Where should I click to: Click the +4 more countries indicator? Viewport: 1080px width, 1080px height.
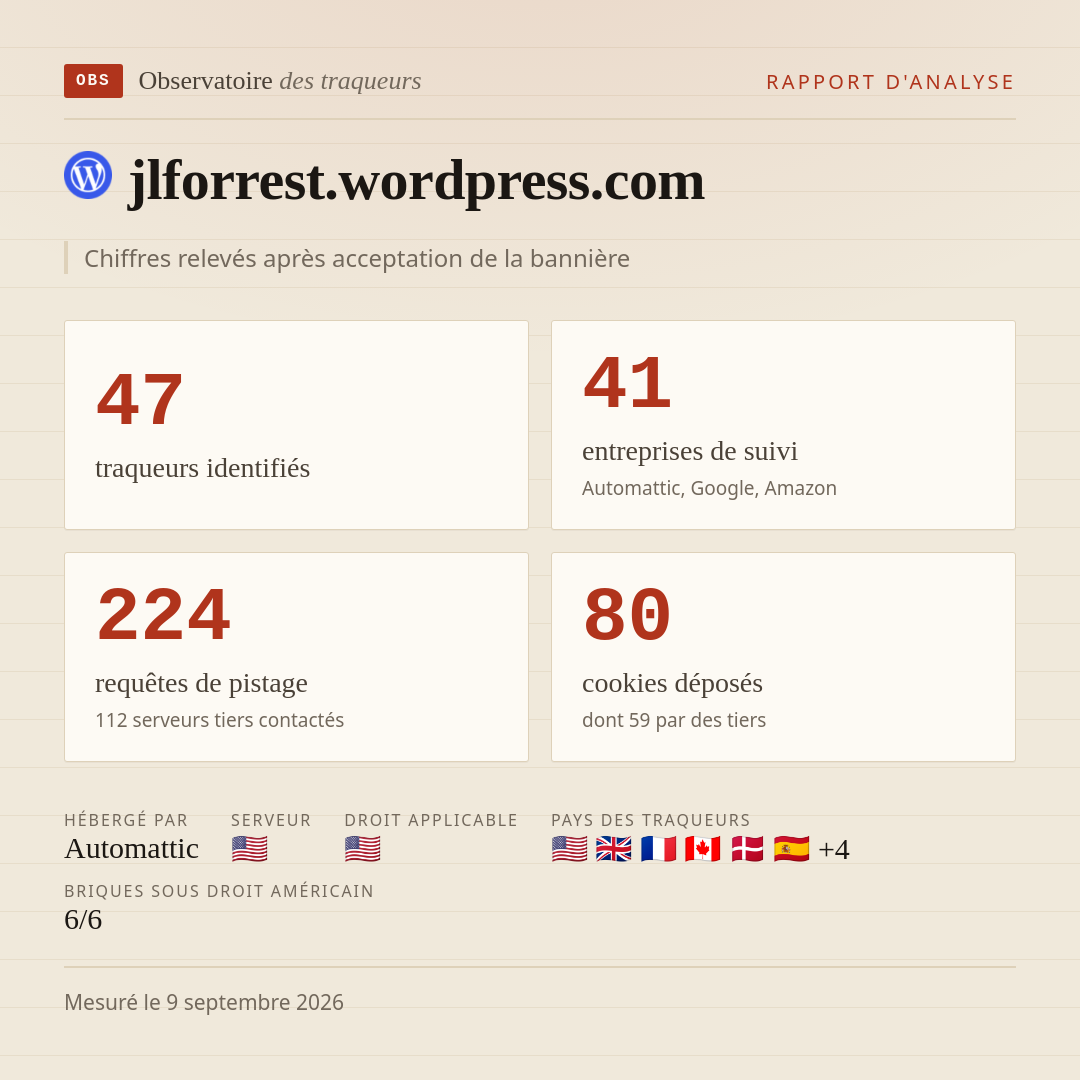833,849
